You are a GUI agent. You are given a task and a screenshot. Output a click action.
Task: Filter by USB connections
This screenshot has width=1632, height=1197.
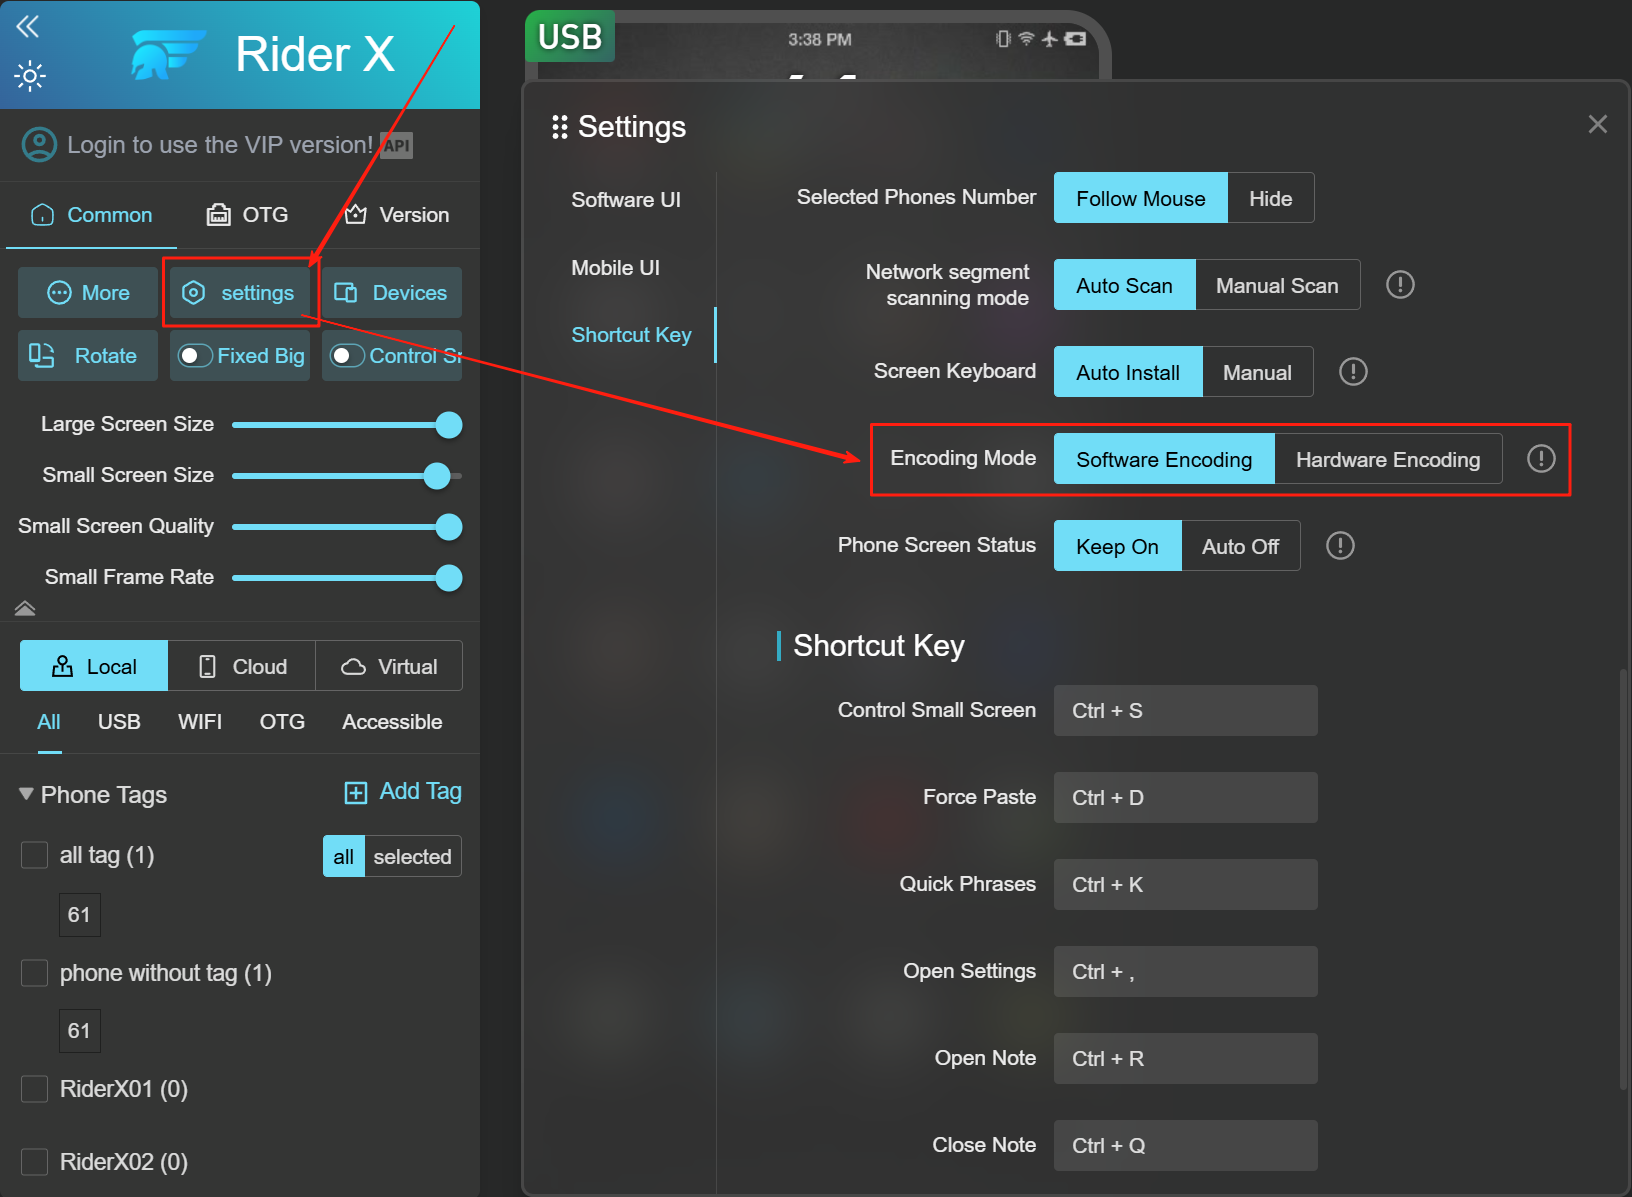pyautogui.click(x=119, y=722)
